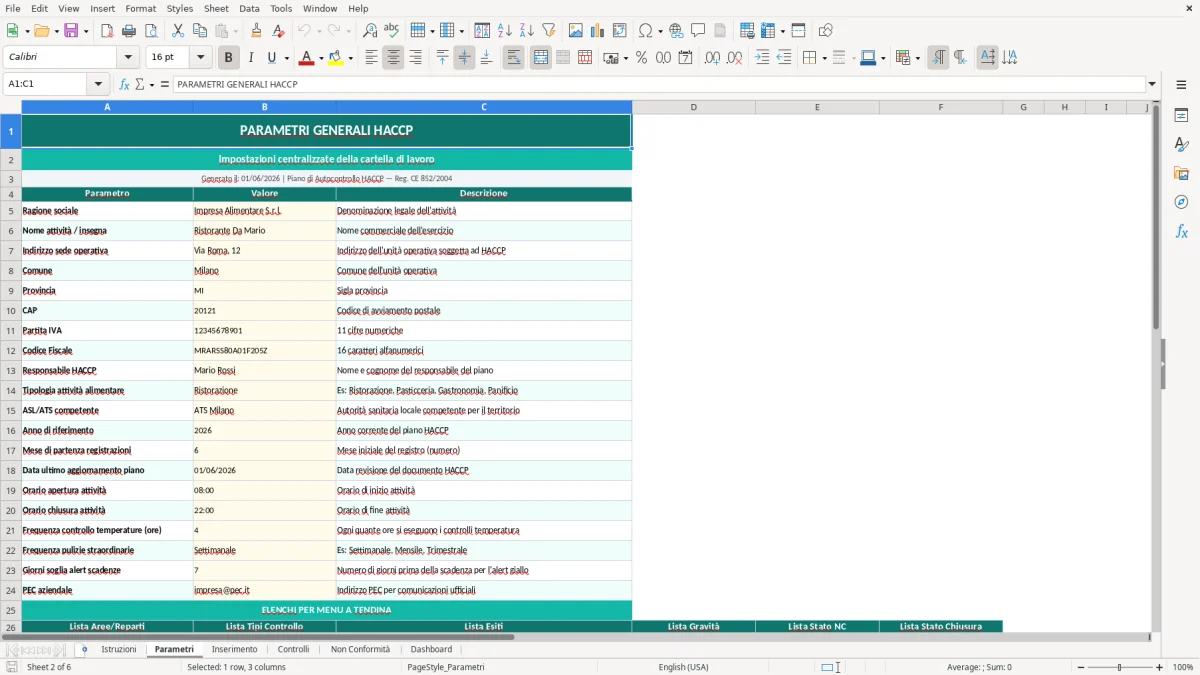Toggle Align Left
Viewport: 1200px width, 675px height.
[x=371, y=58]
